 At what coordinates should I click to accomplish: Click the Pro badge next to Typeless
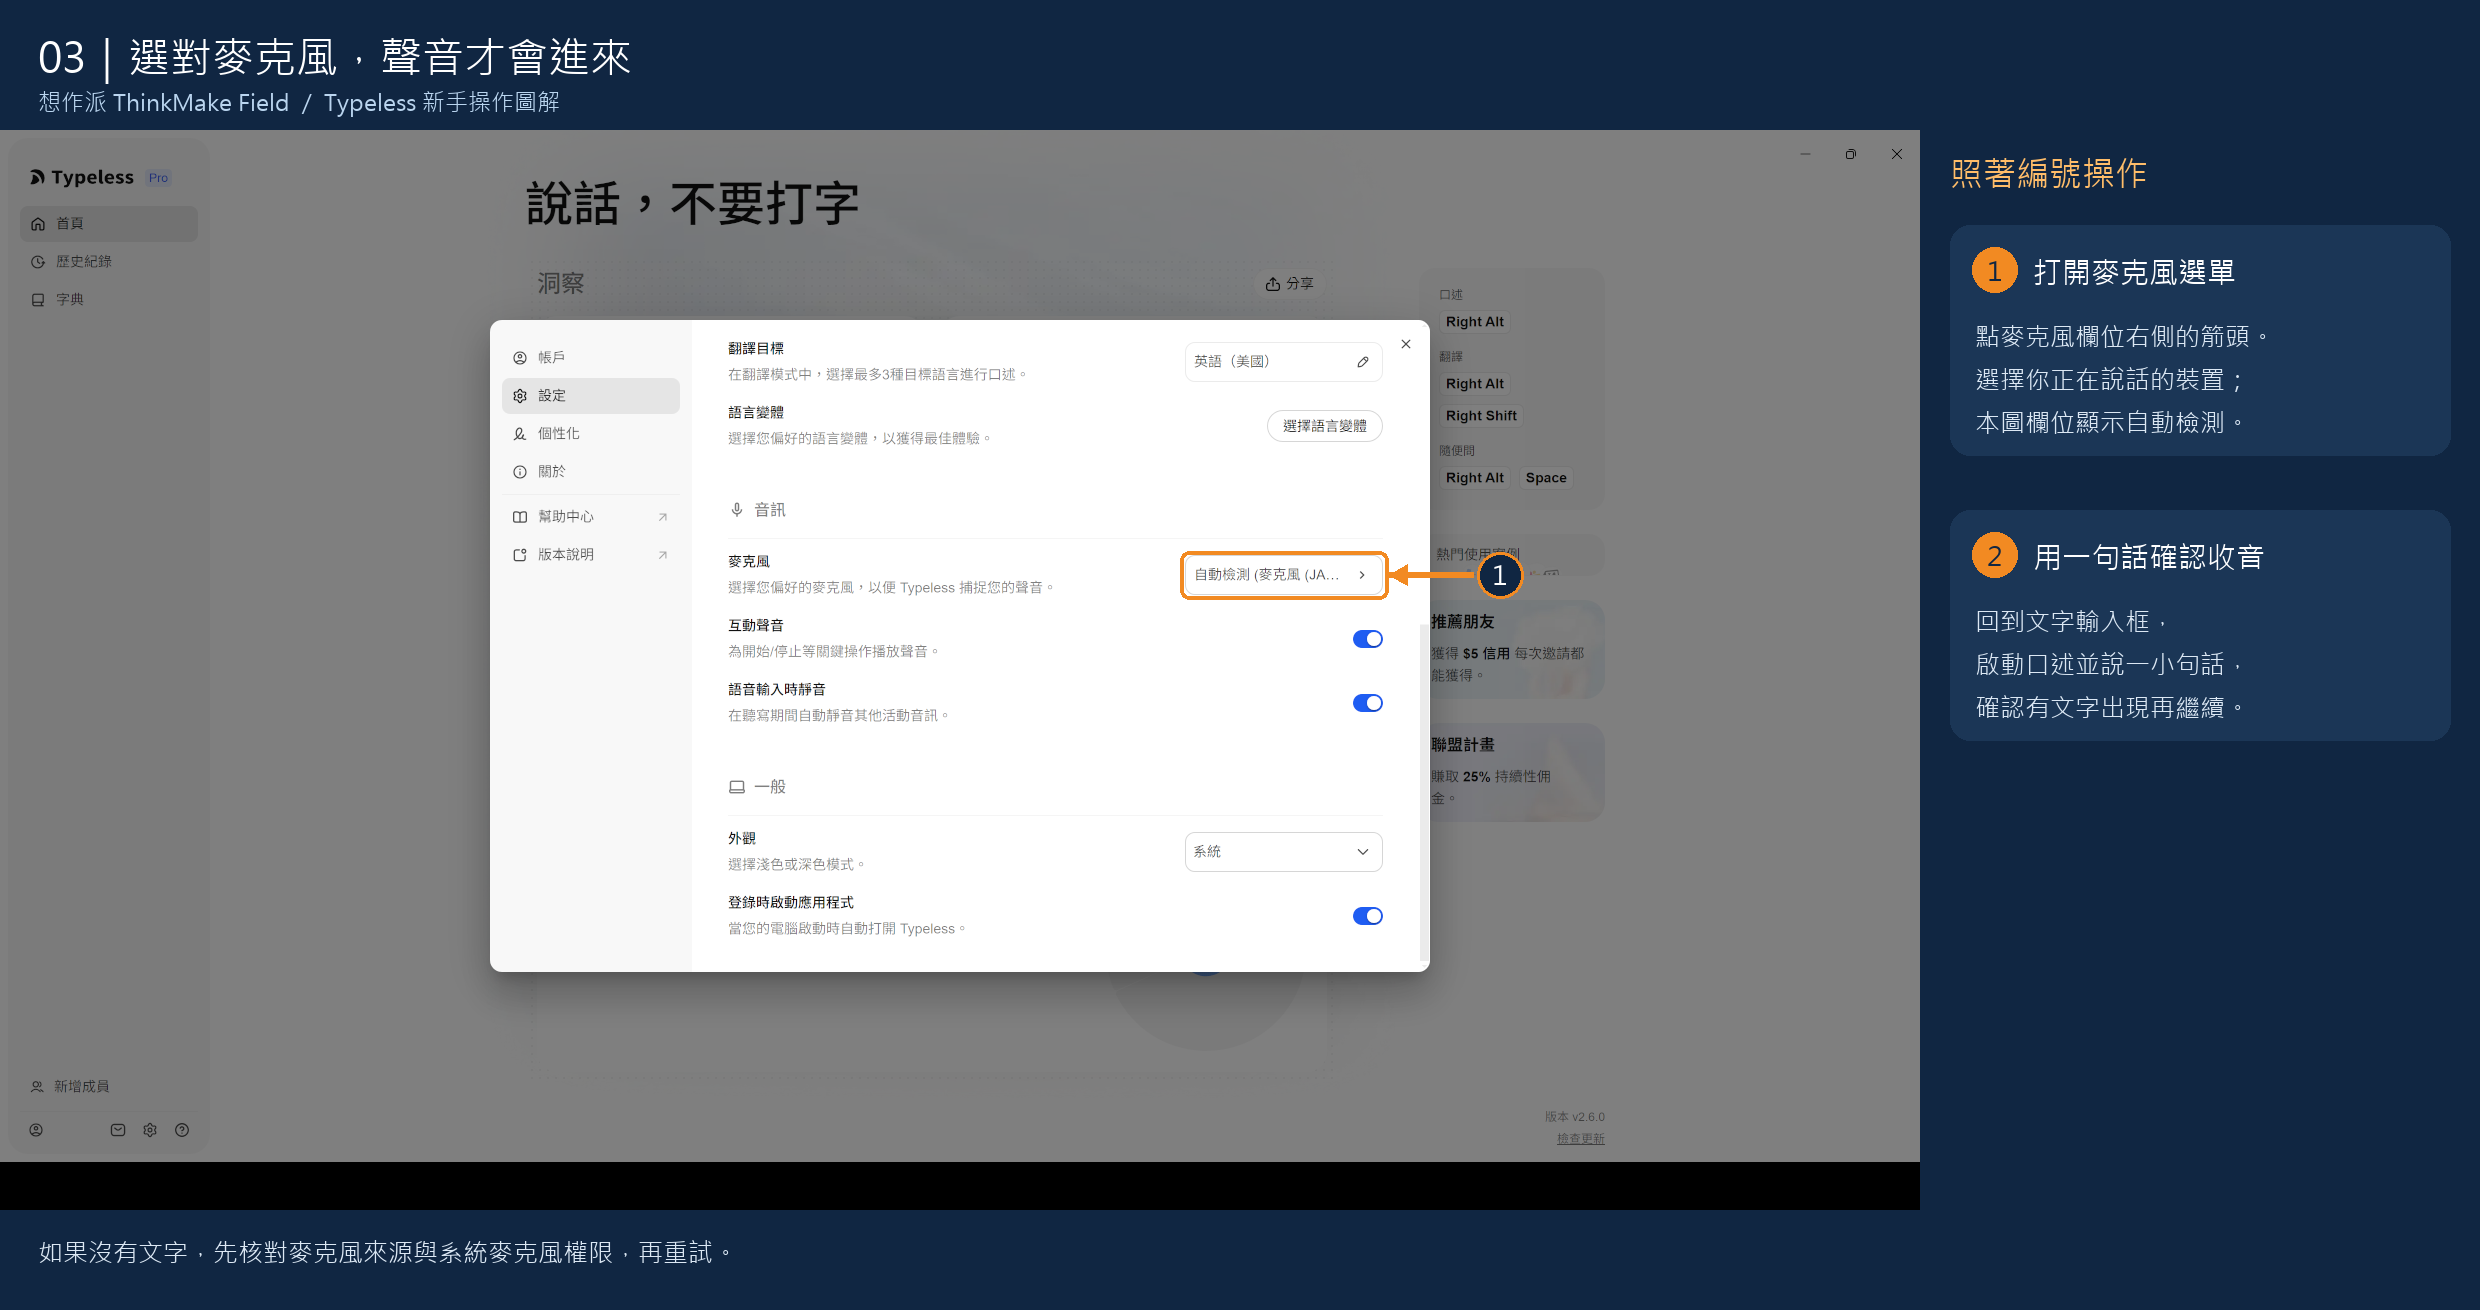click(158, 178)
